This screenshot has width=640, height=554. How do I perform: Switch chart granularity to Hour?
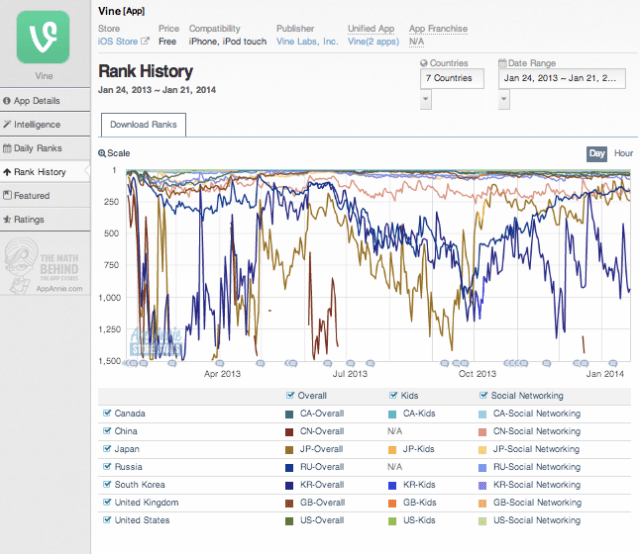click(x=623, y=154)
